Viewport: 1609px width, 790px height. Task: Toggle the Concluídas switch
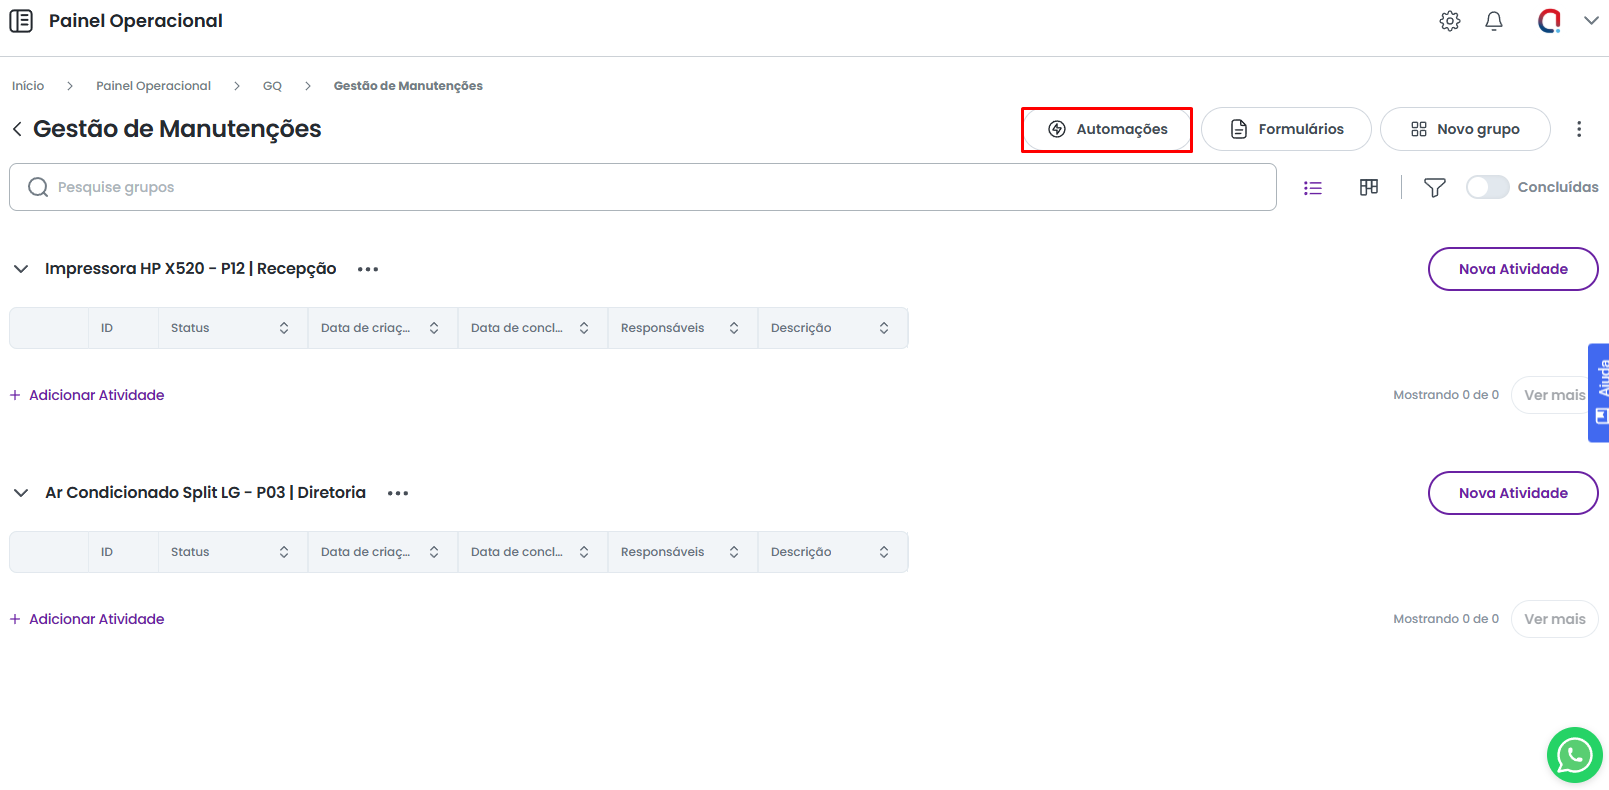pyautogui.click(x=1487, y=187)
